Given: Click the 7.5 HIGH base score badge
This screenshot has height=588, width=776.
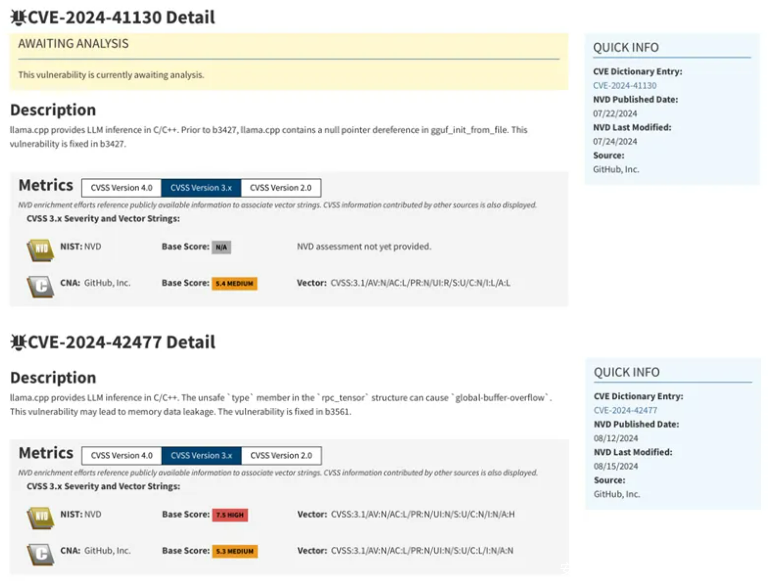Looking at the screenshot, I should coord(230,515).
